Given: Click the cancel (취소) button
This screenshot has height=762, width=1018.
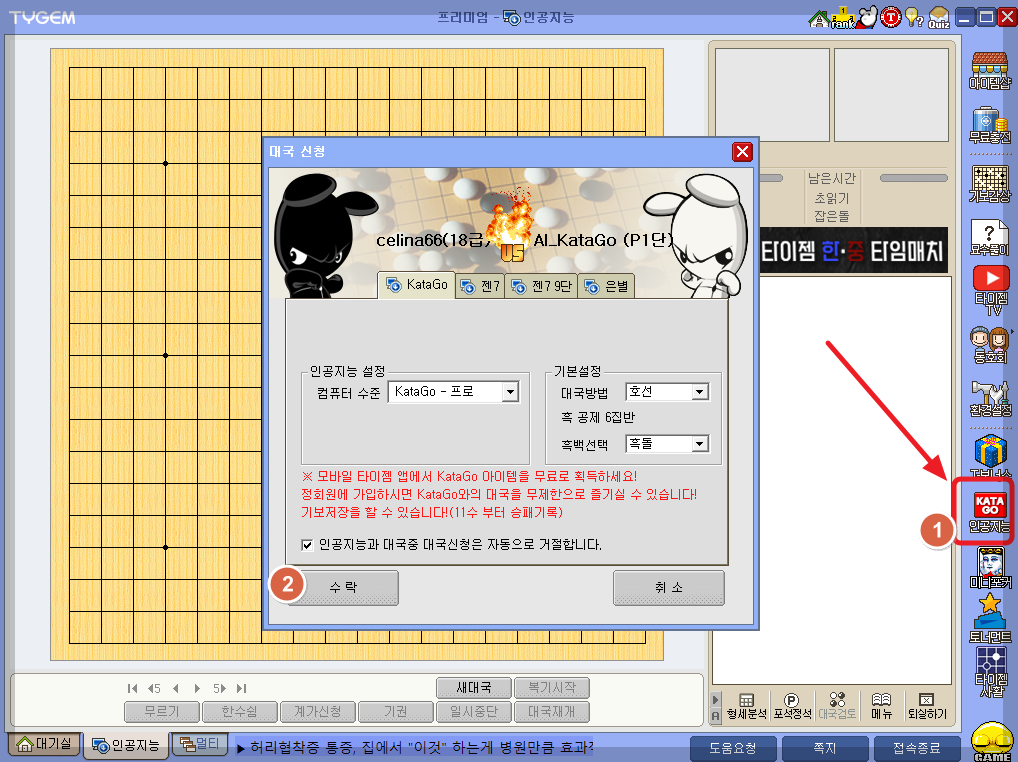Looking at the screenshot, I should click(669, 587).
